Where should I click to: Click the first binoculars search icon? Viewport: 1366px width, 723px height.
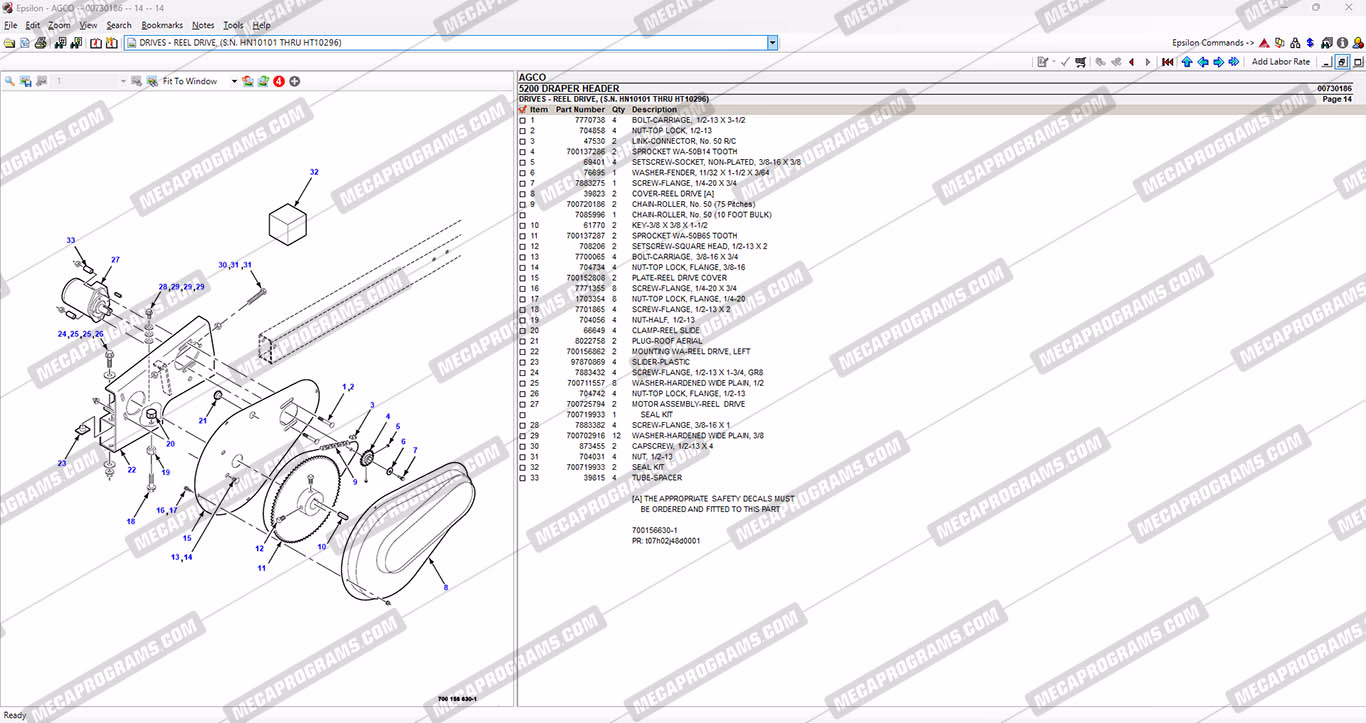61,43
